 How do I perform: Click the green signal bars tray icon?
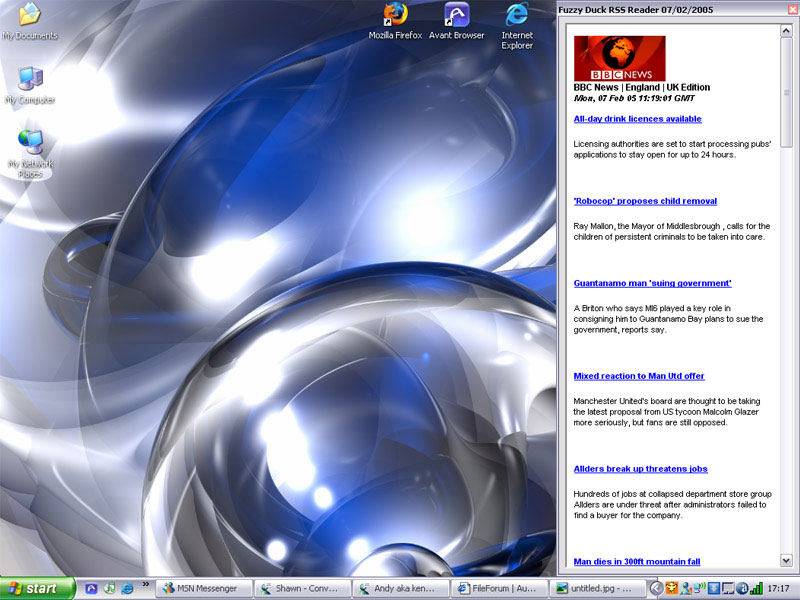(x=756, y=589)
